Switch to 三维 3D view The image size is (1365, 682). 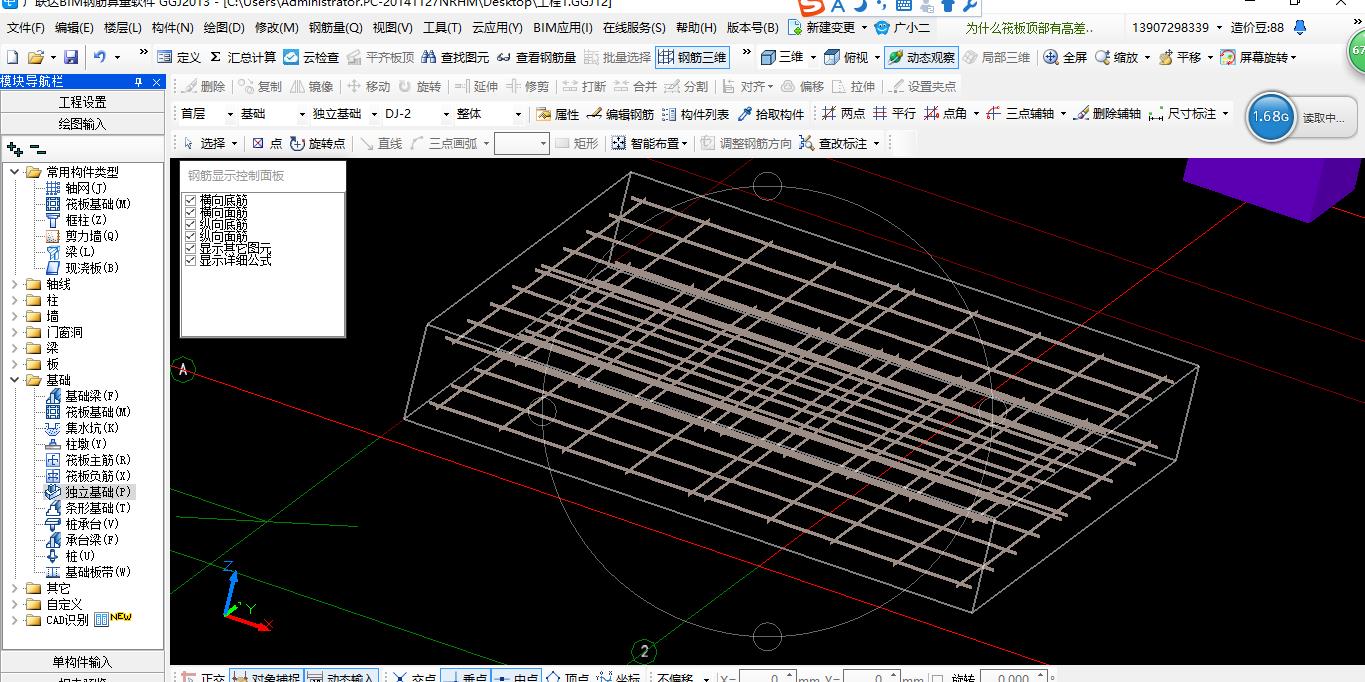pyautogui.click(x=782, y=57)
